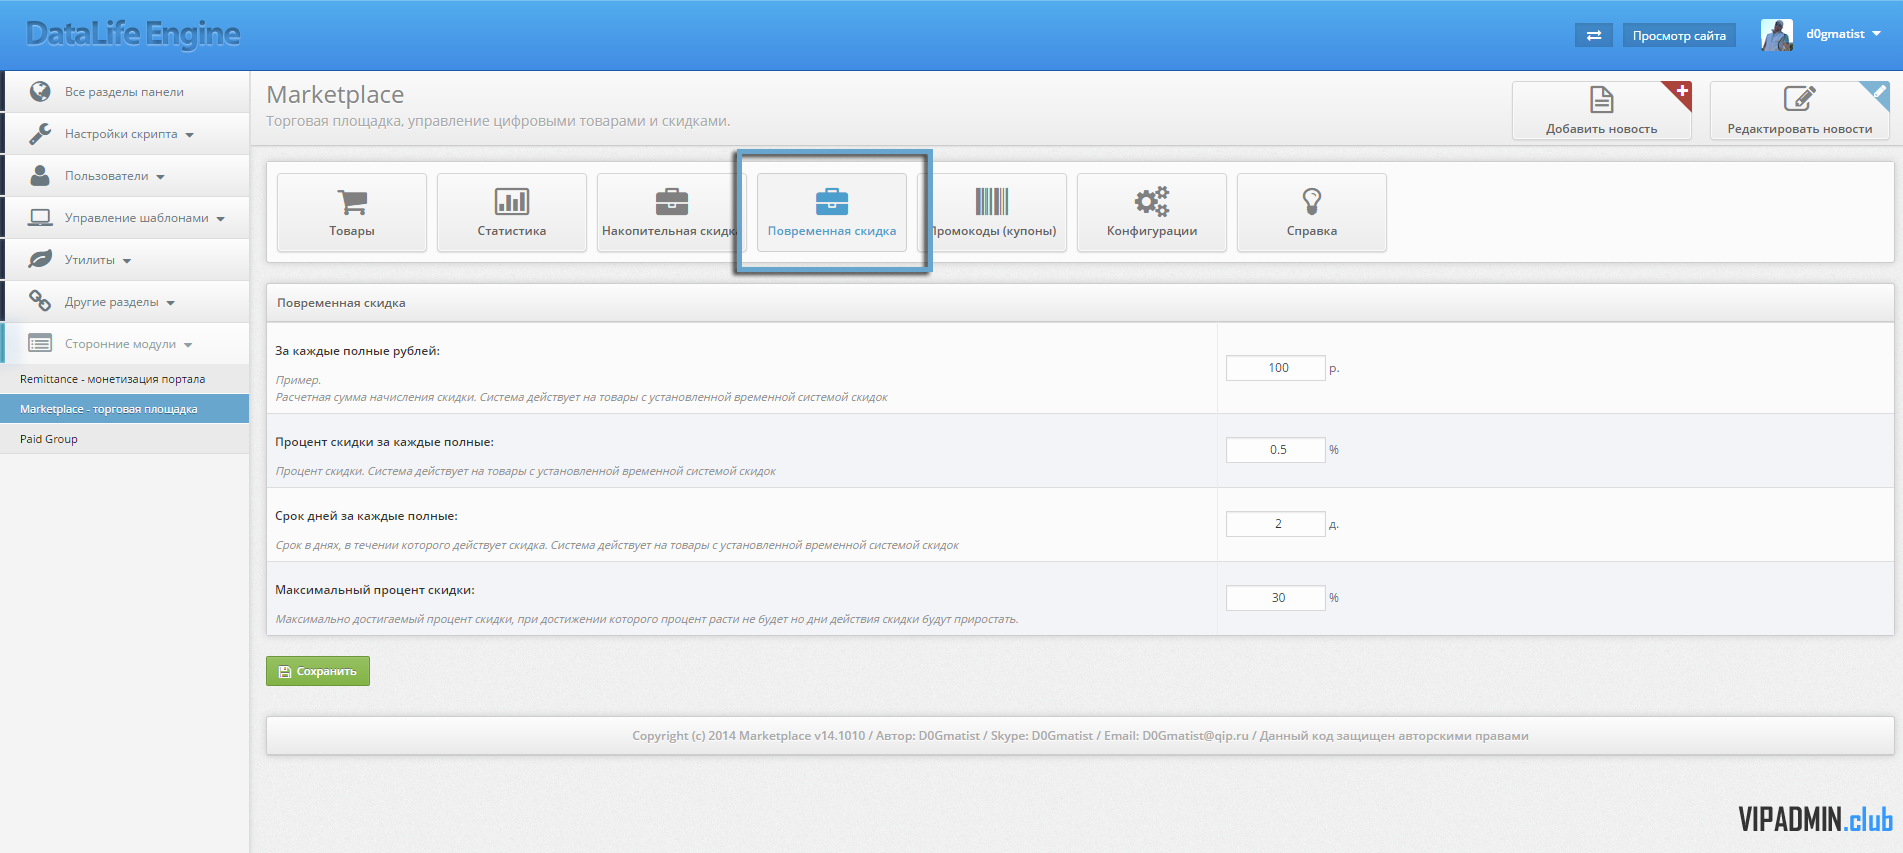Screen dimensions: 1903x853
Task: Select Paid Group module item
Action: click(x=124, y=439)
